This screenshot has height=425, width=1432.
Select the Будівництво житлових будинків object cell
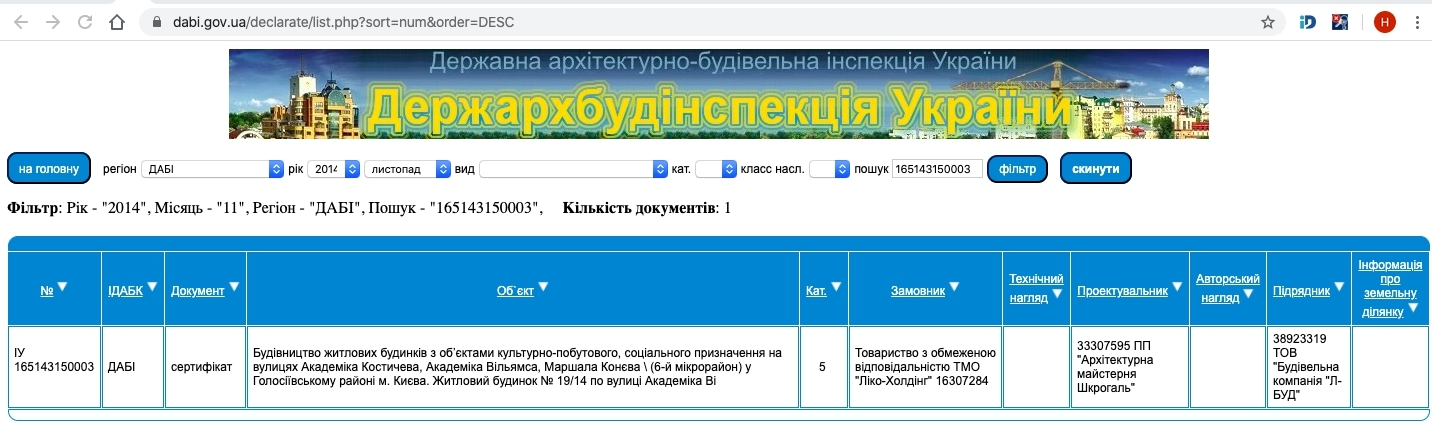coord(523,367)
